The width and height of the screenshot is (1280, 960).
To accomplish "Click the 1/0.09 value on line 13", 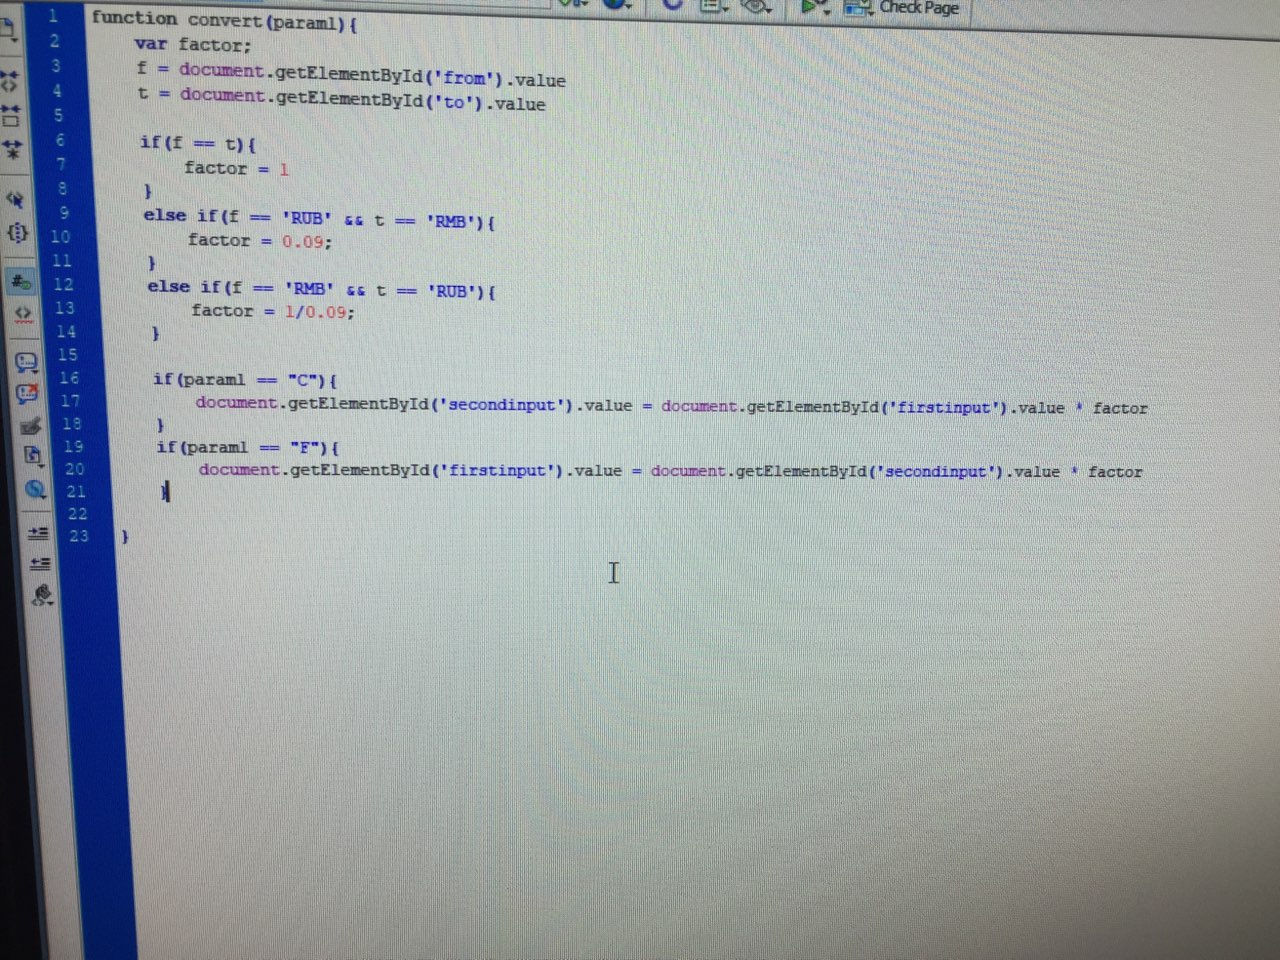I will (316, 312).
